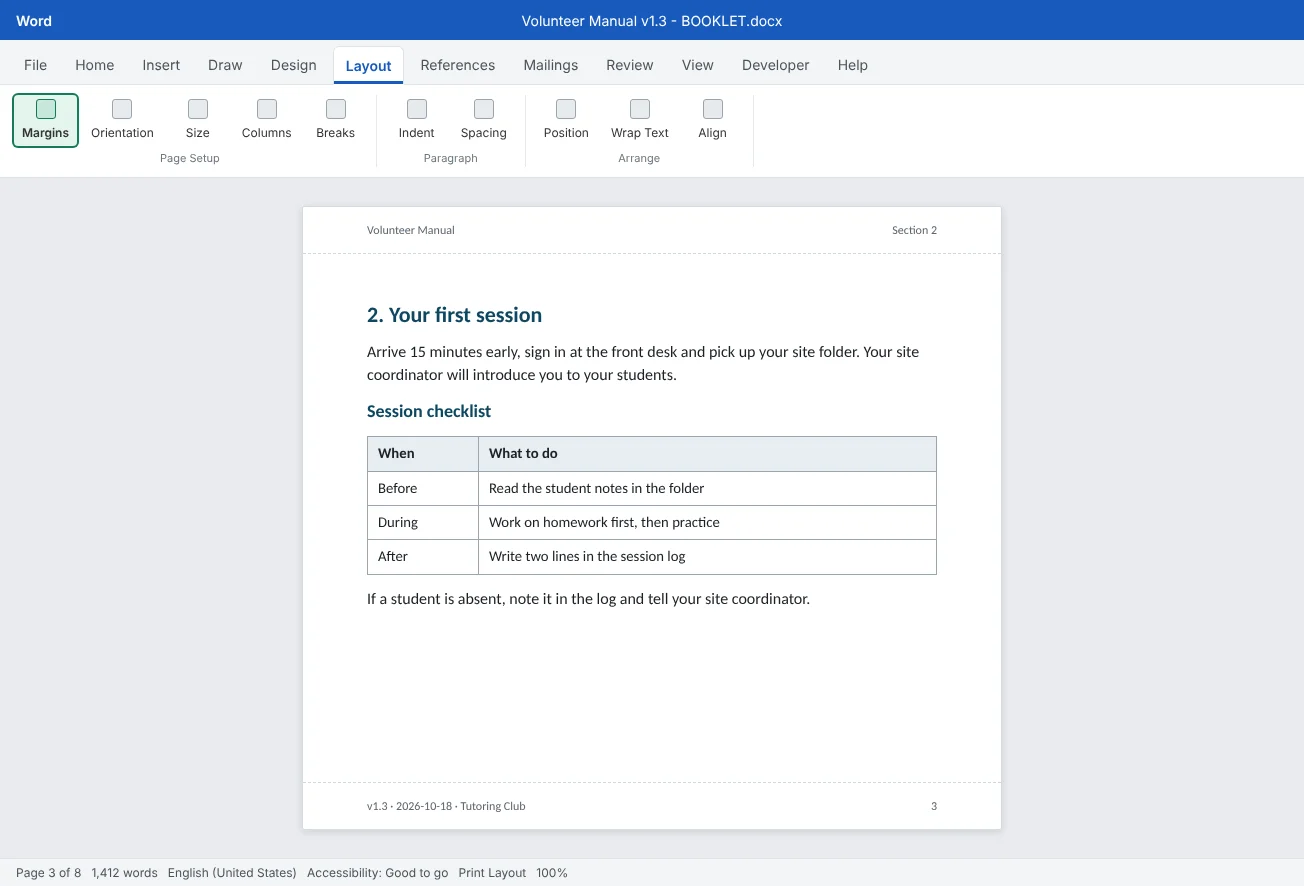Image resolution: width=1304 pixels, height=886 pixels.
Task: Click the 'Section 2' header text
Action: pyautogui.click(x=914, y=230)
